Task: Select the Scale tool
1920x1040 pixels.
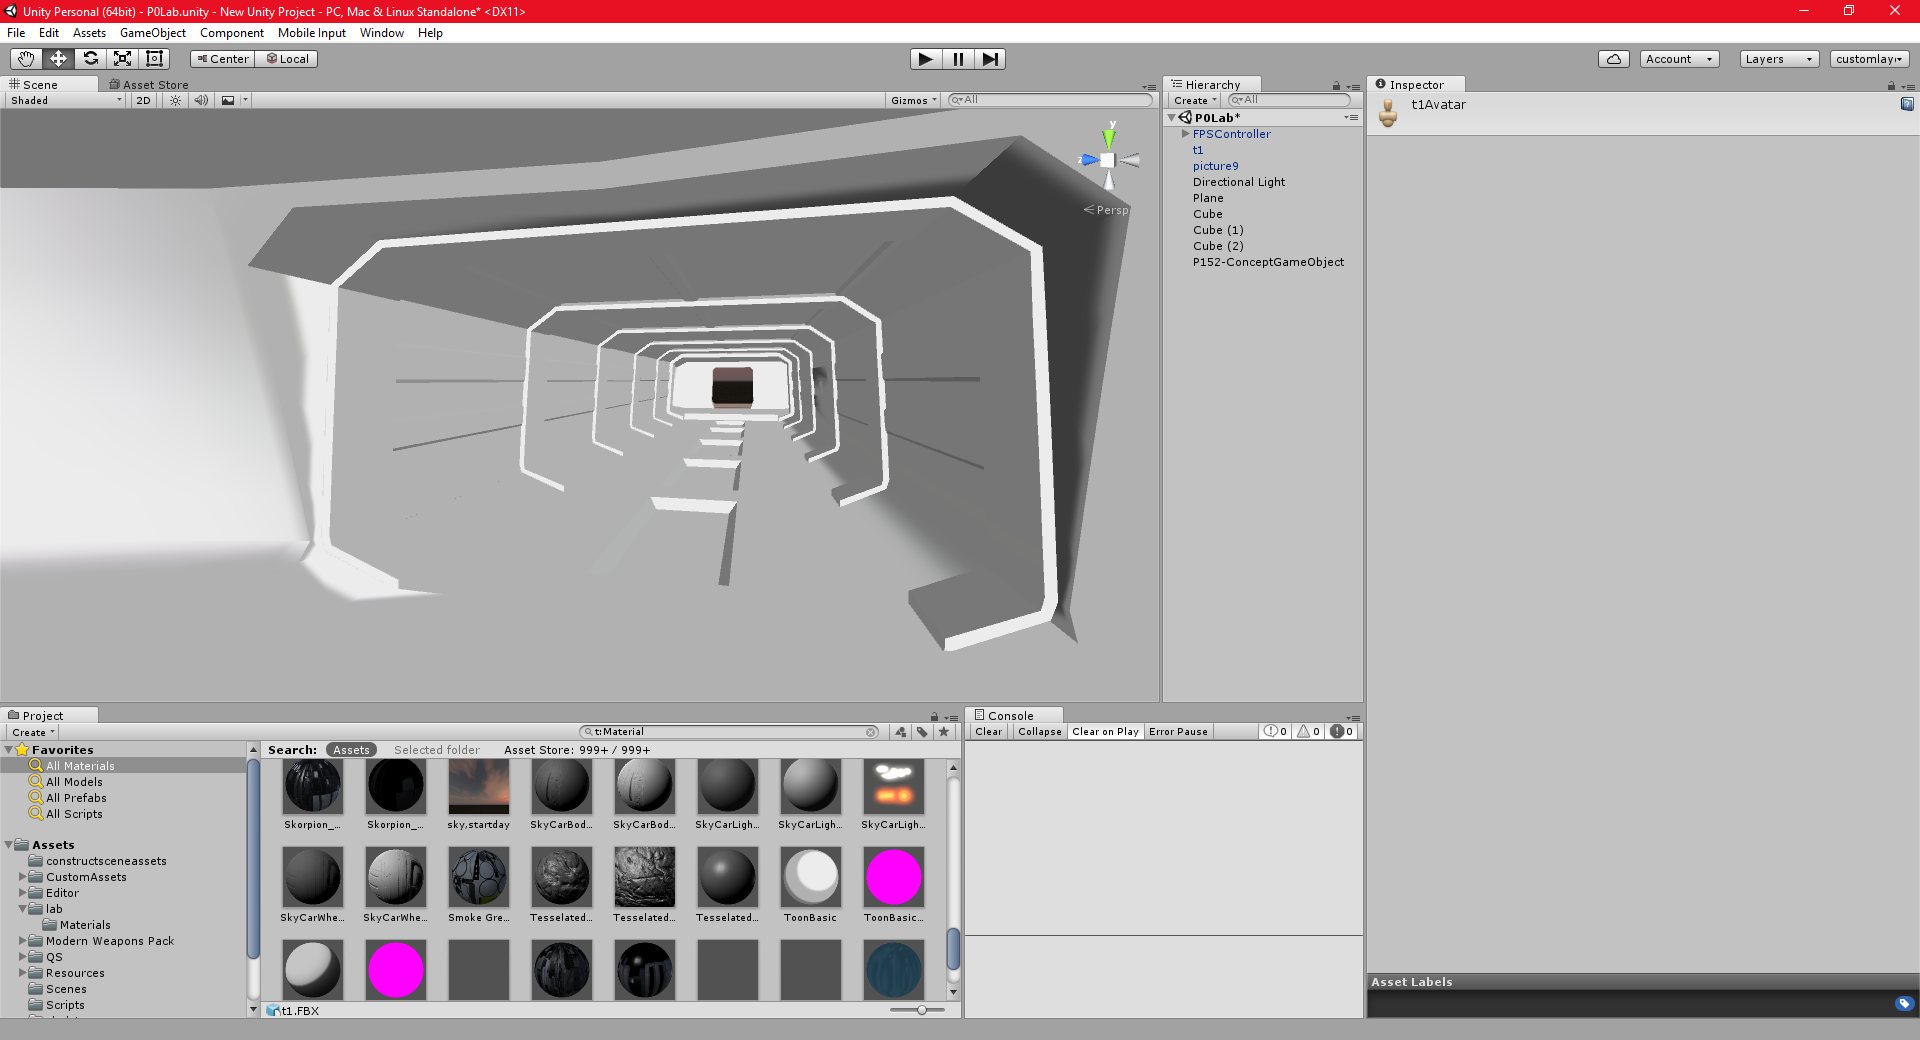Action: 122,59
